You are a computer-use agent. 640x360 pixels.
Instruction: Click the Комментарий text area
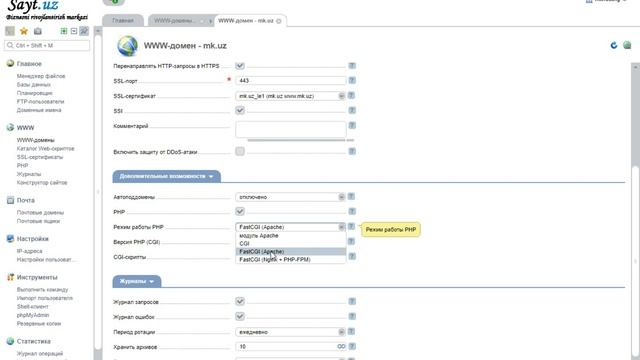pos(290,129)
